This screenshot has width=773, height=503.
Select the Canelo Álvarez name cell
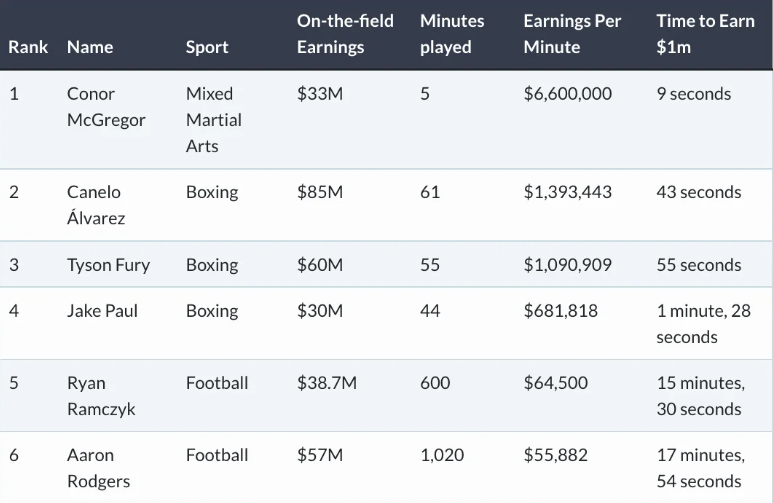pyautogui.click(x=96, y=204)
